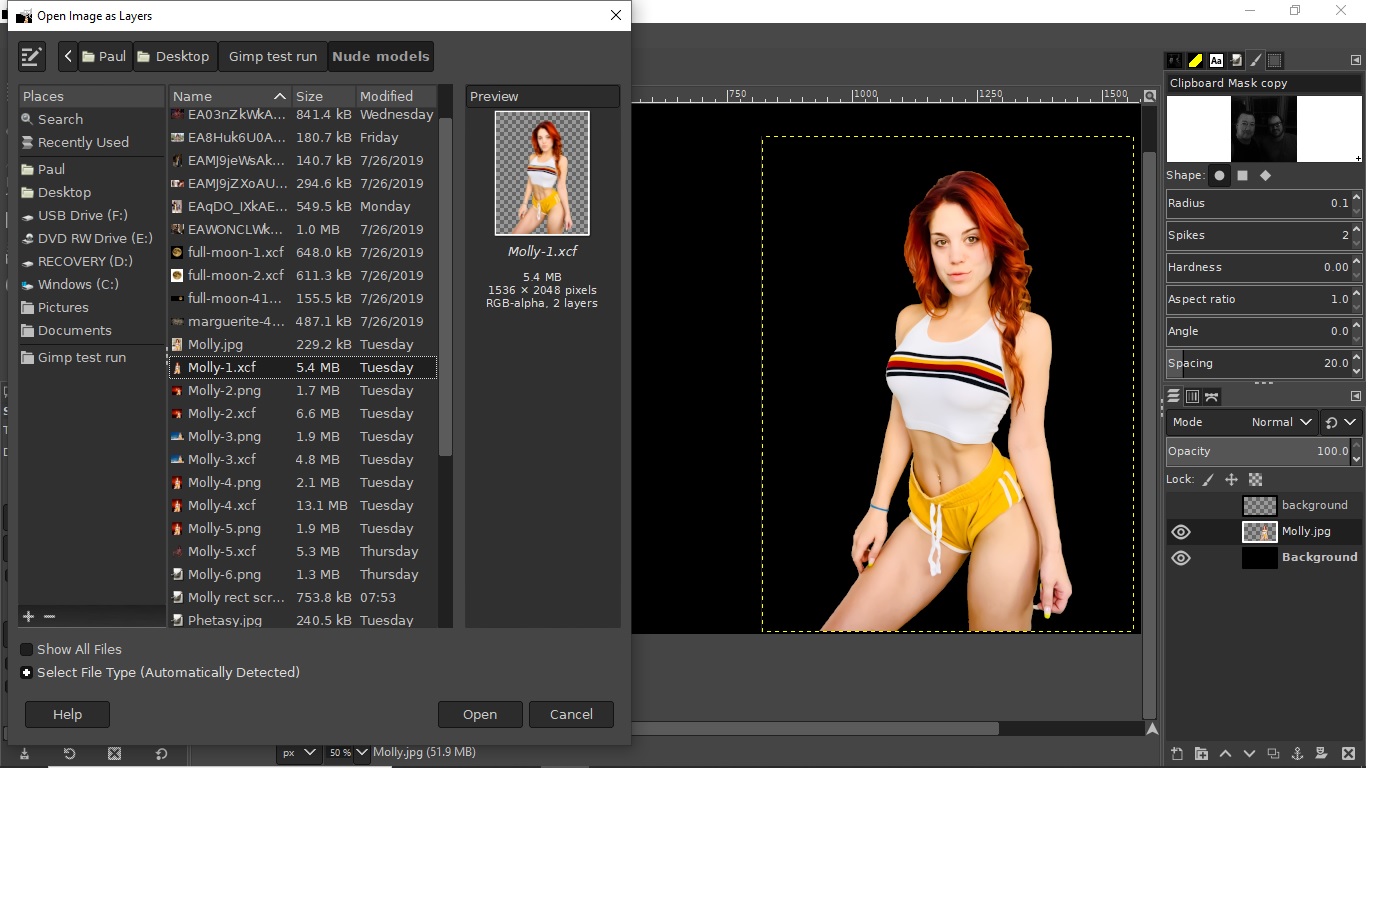
Task: Switch to the Fonts tab in dock
Action: point(1216,61)
